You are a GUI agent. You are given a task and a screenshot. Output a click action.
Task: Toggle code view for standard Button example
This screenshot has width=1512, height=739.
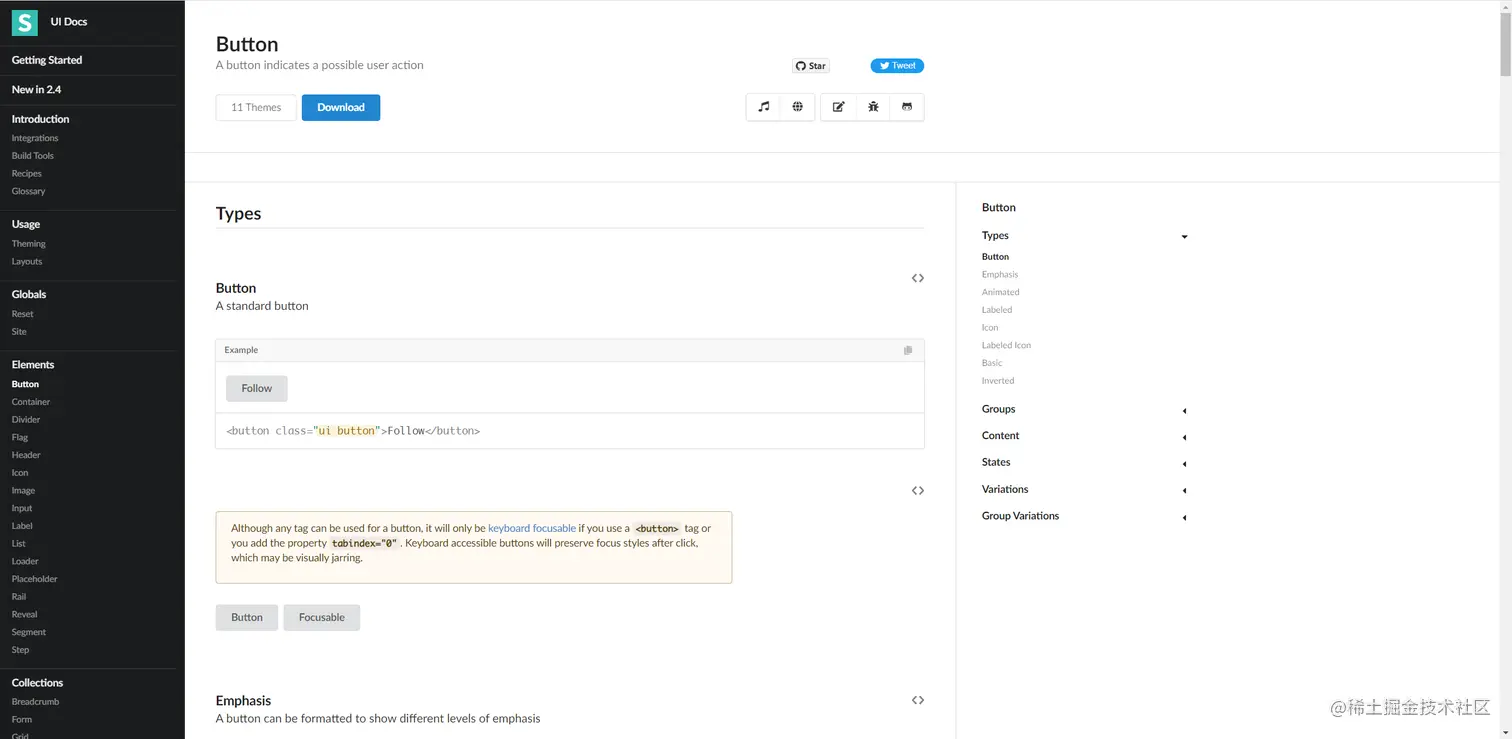(x=917, y=278)
